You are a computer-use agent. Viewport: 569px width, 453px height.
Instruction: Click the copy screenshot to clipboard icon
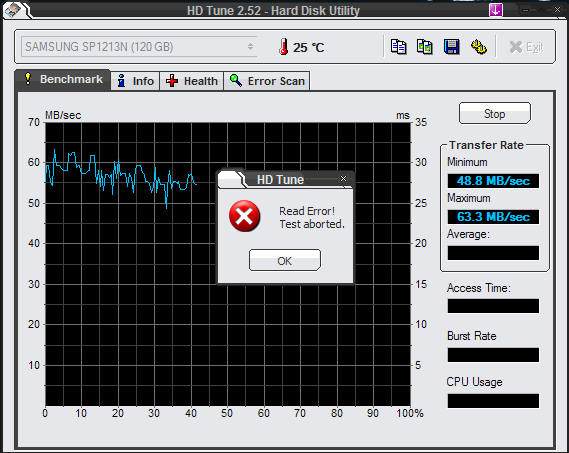click(x=425, y=47)
